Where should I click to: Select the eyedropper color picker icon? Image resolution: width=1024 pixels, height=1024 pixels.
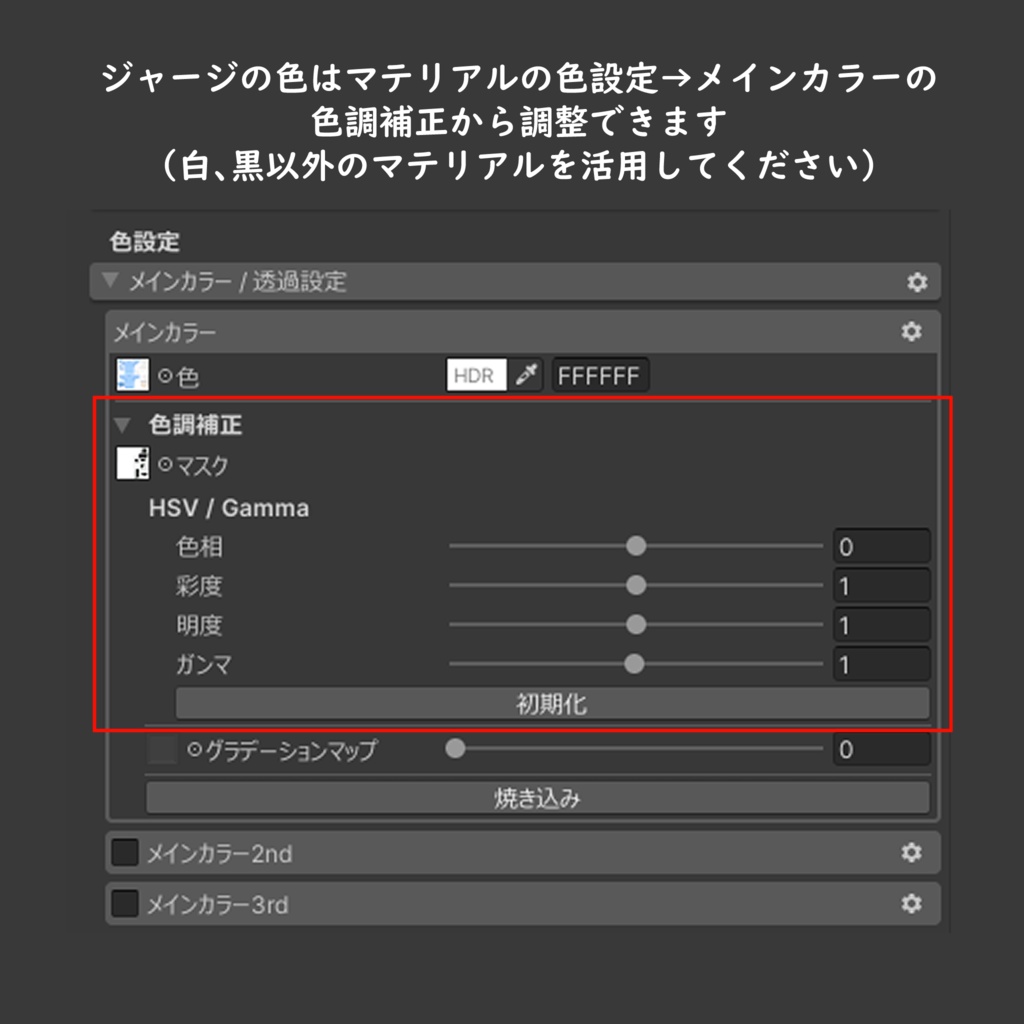(527, 375)
